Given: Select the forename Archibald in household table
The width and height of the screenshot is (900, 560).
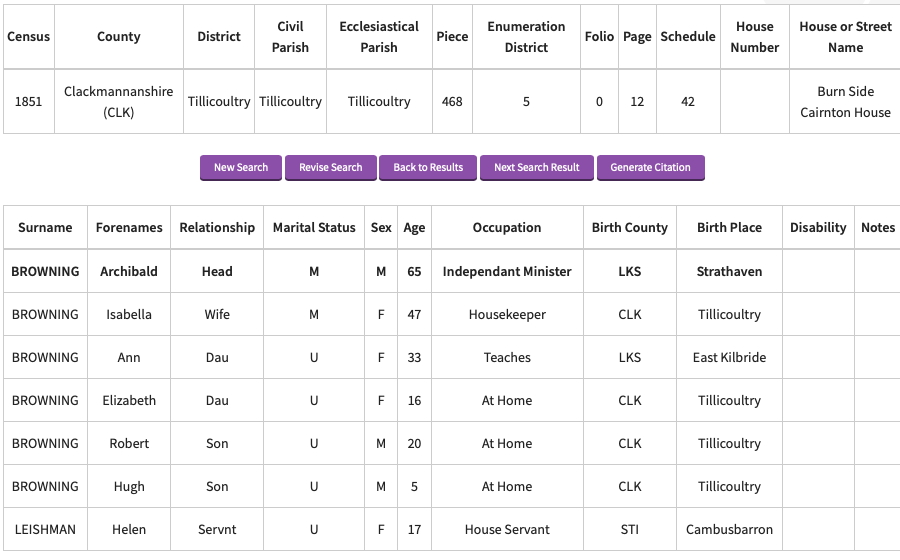Looking at the screenshot, I should 129,271.
